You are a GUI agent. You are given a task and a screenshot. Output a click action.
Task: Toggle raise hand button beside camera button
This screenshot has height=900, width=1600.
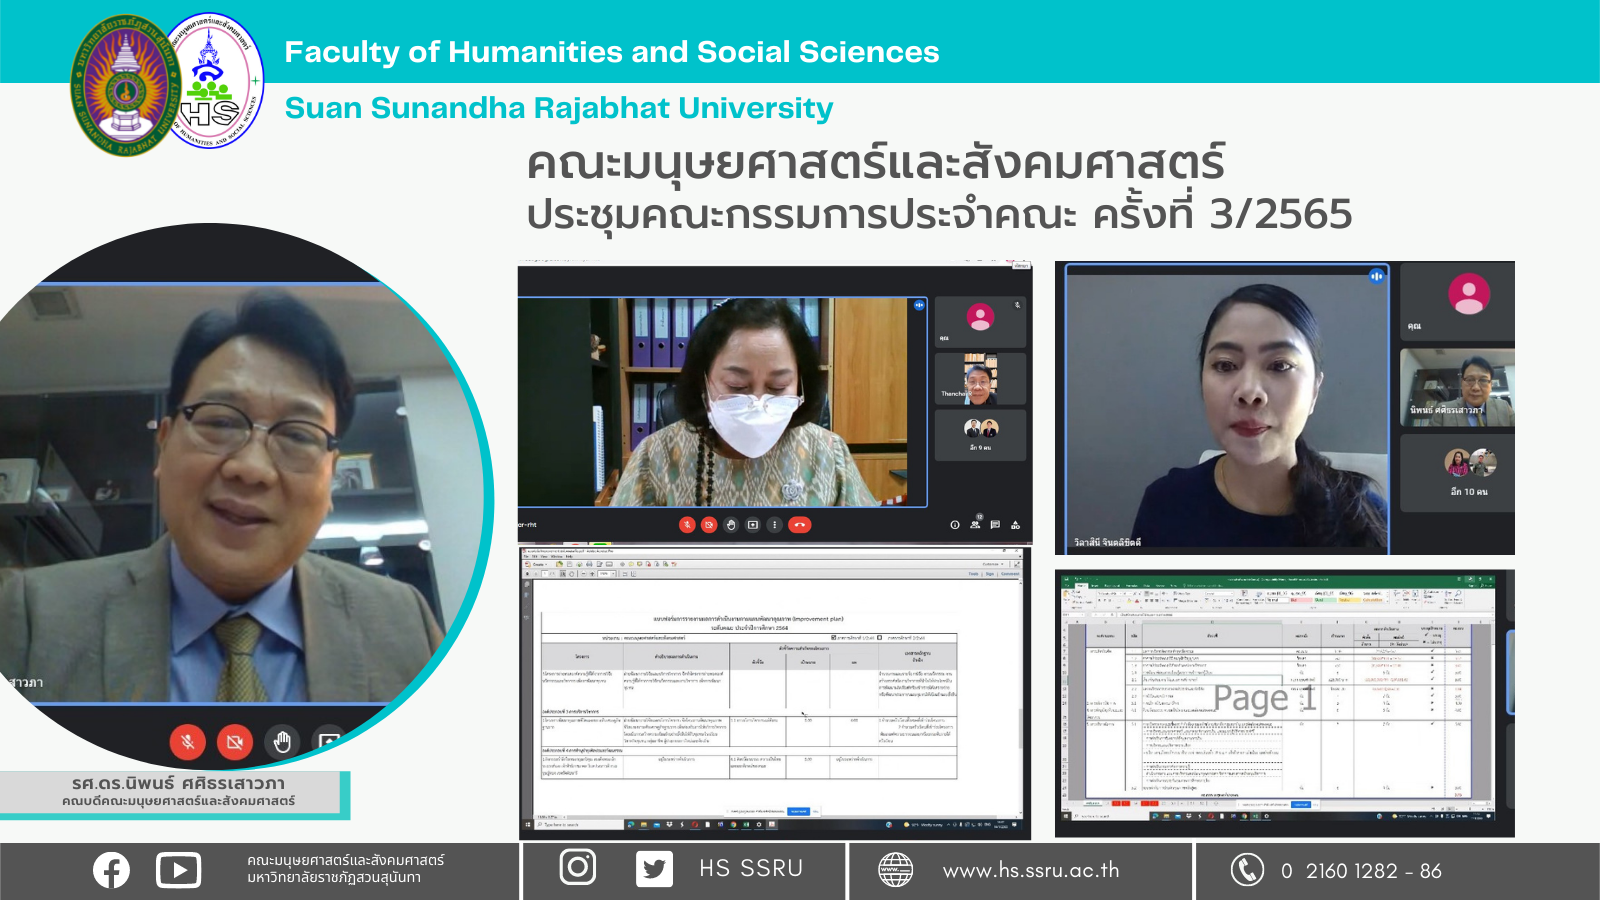tap(282, 742)
